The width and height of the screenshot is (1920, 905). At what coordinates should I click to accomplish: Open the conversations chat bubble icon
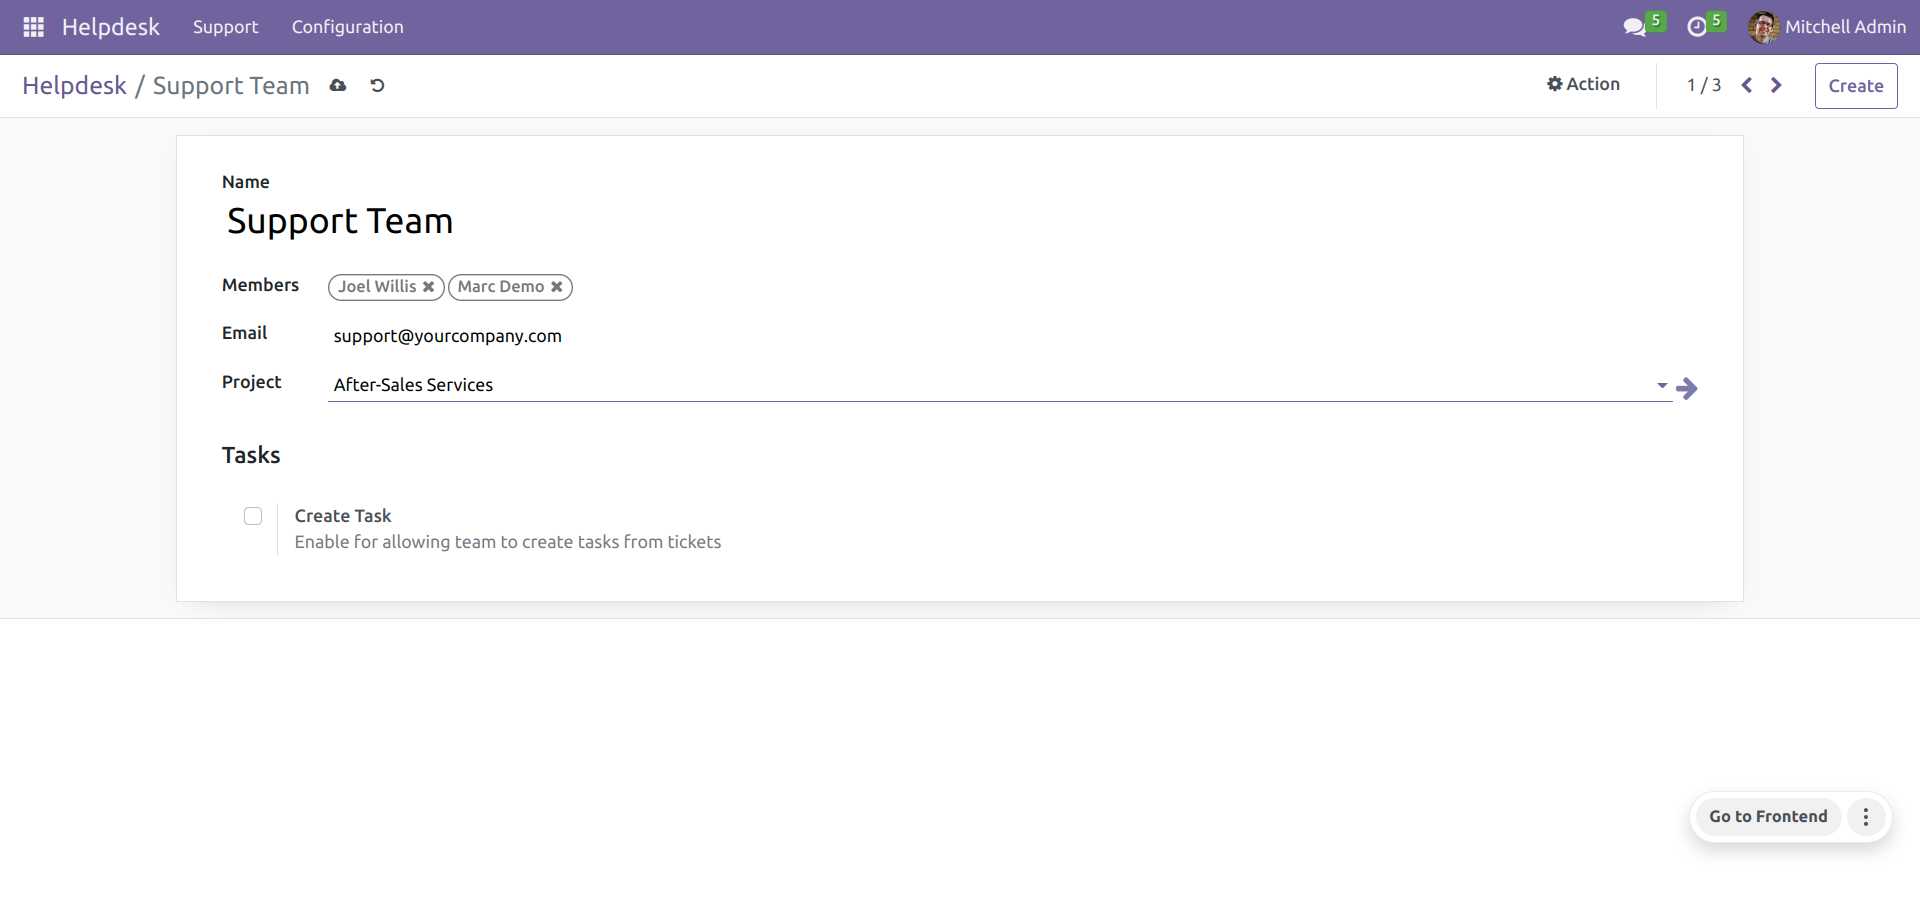click(x=1634, y=27)
